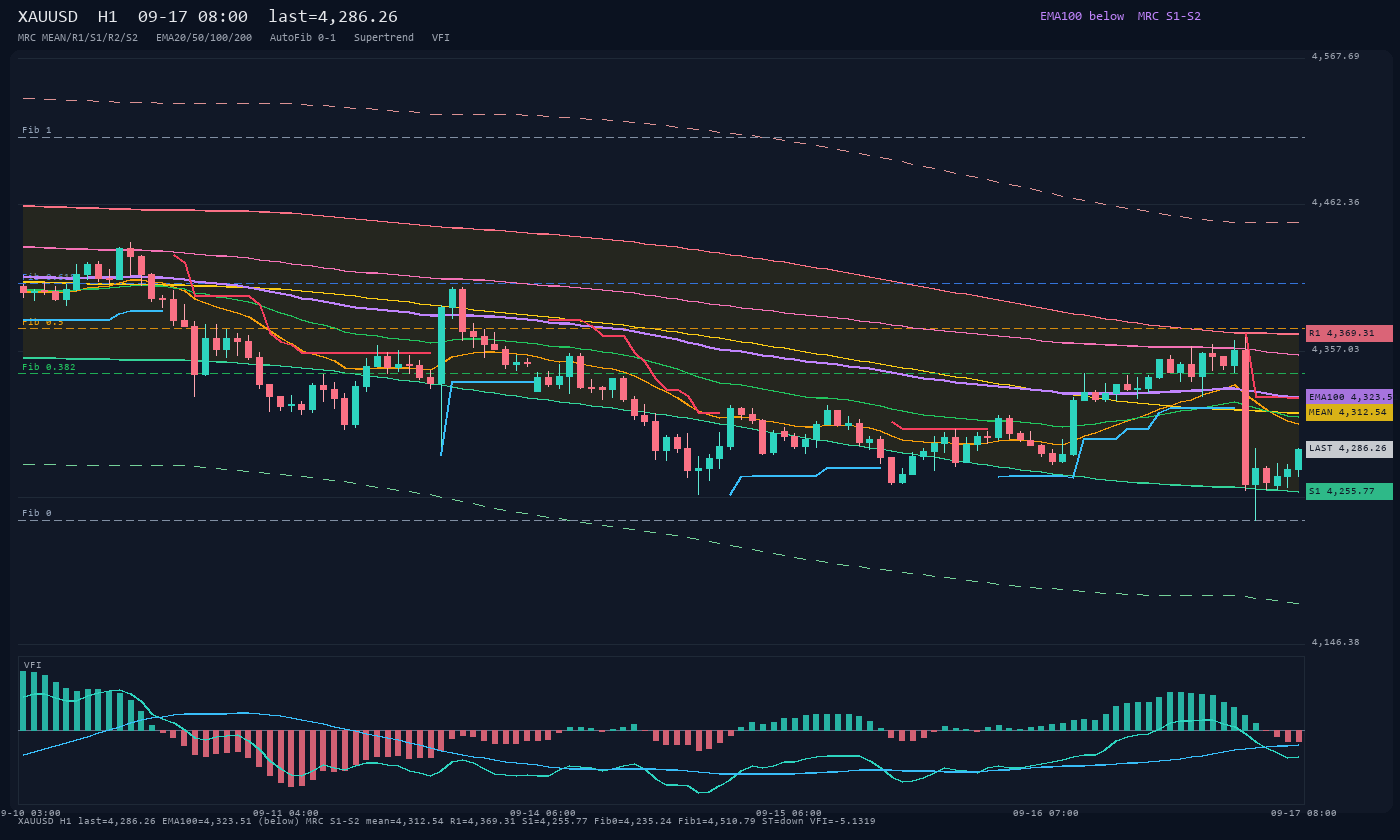Viewport: 1400px width, 840px height.
Task: Click the R1 4,369.31 price tag
Action: click(1349, 333)
